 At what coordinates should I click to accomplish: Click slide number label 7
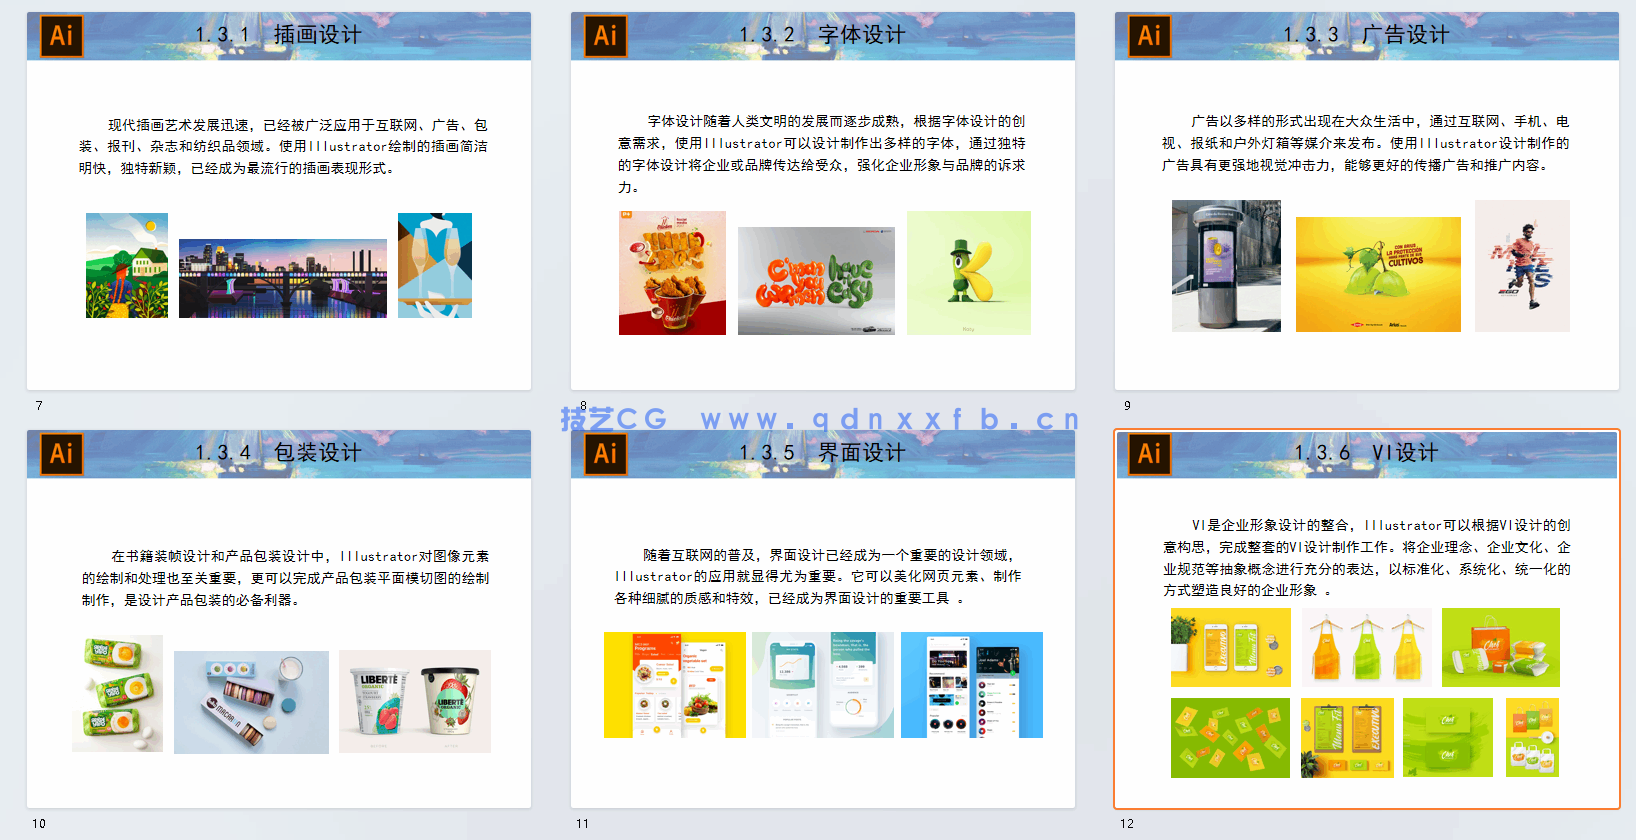(x=39, y=406)
